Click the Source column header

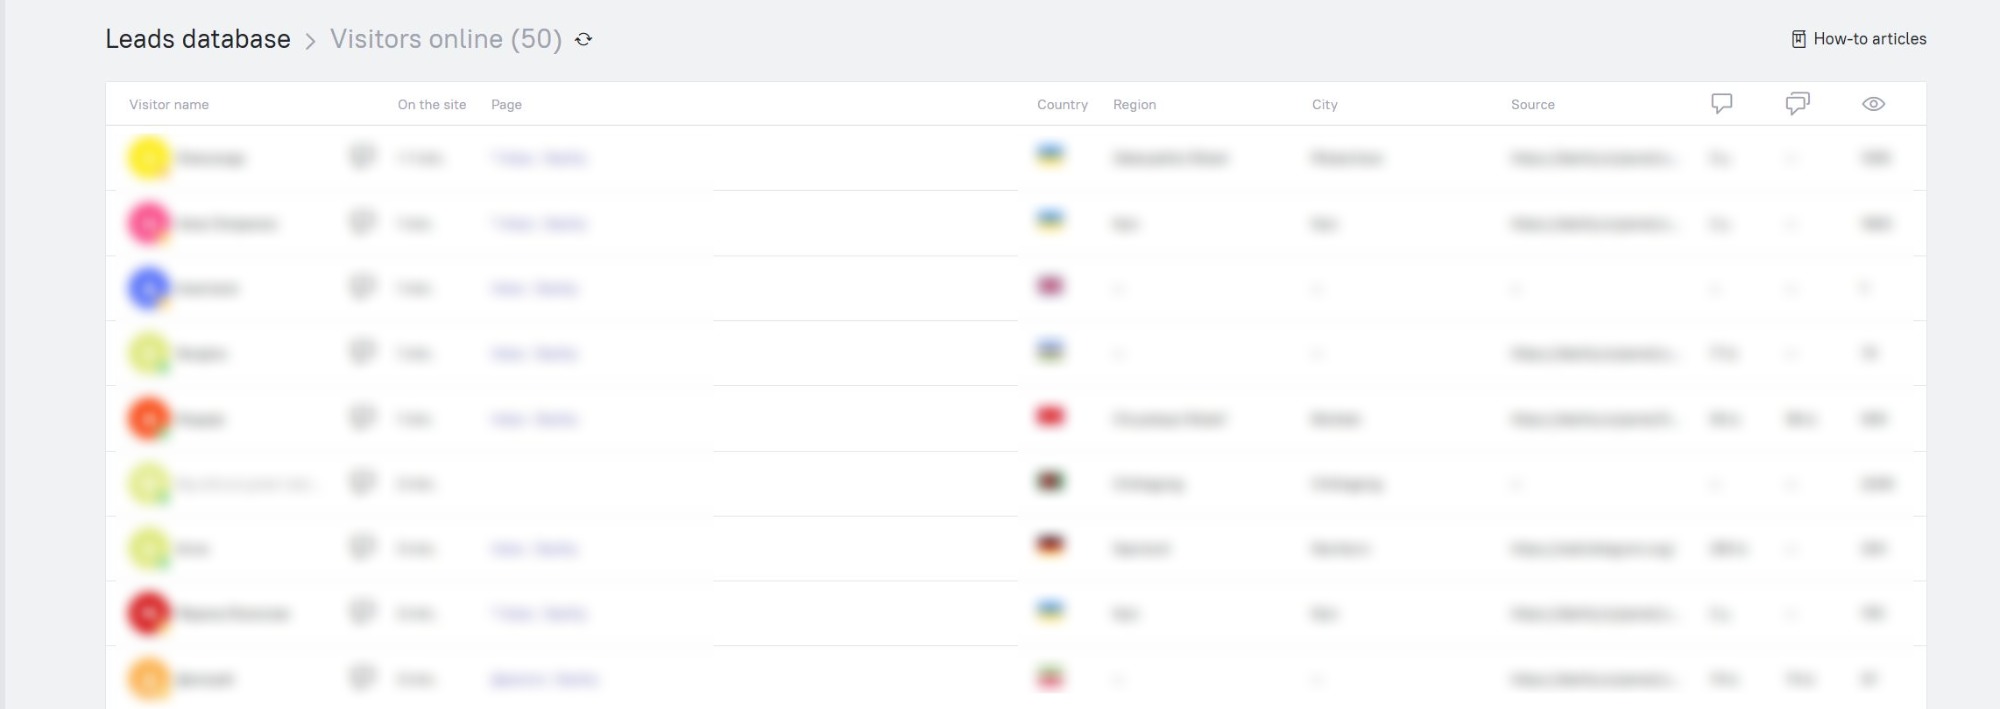click(1532, 104)
